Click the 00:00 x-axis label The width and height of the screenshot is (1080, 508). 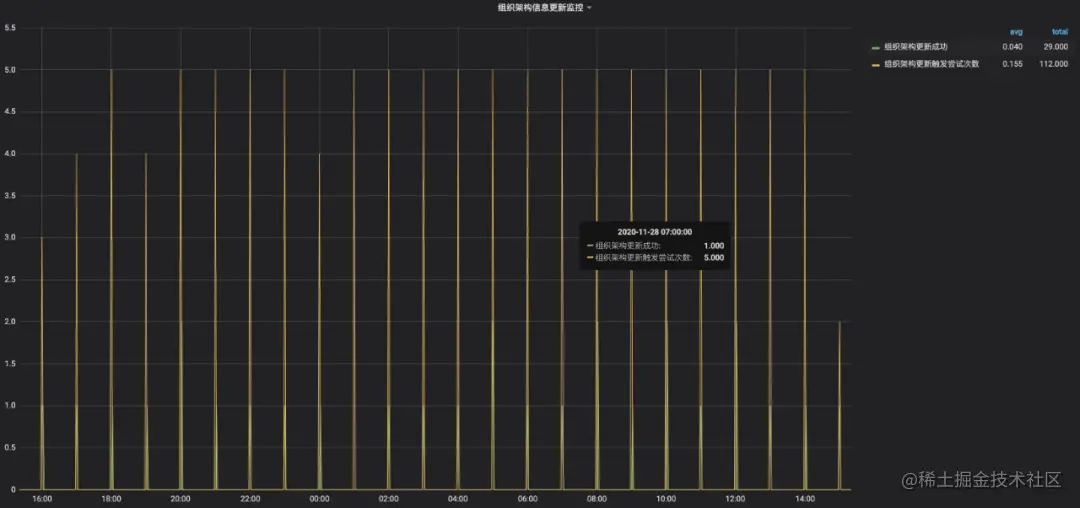tap(320, 499)
